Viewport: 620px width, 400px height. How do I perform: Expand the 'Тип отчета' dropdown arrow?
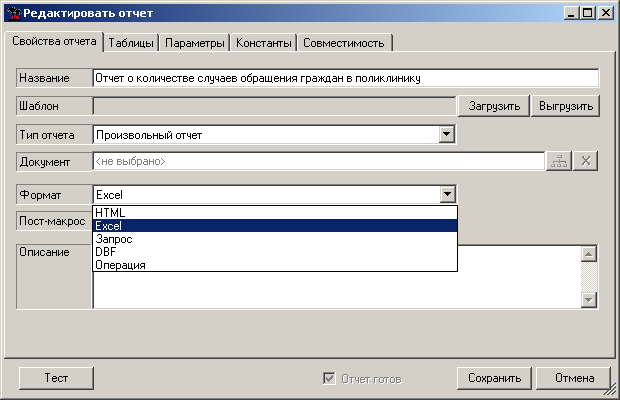447,134
